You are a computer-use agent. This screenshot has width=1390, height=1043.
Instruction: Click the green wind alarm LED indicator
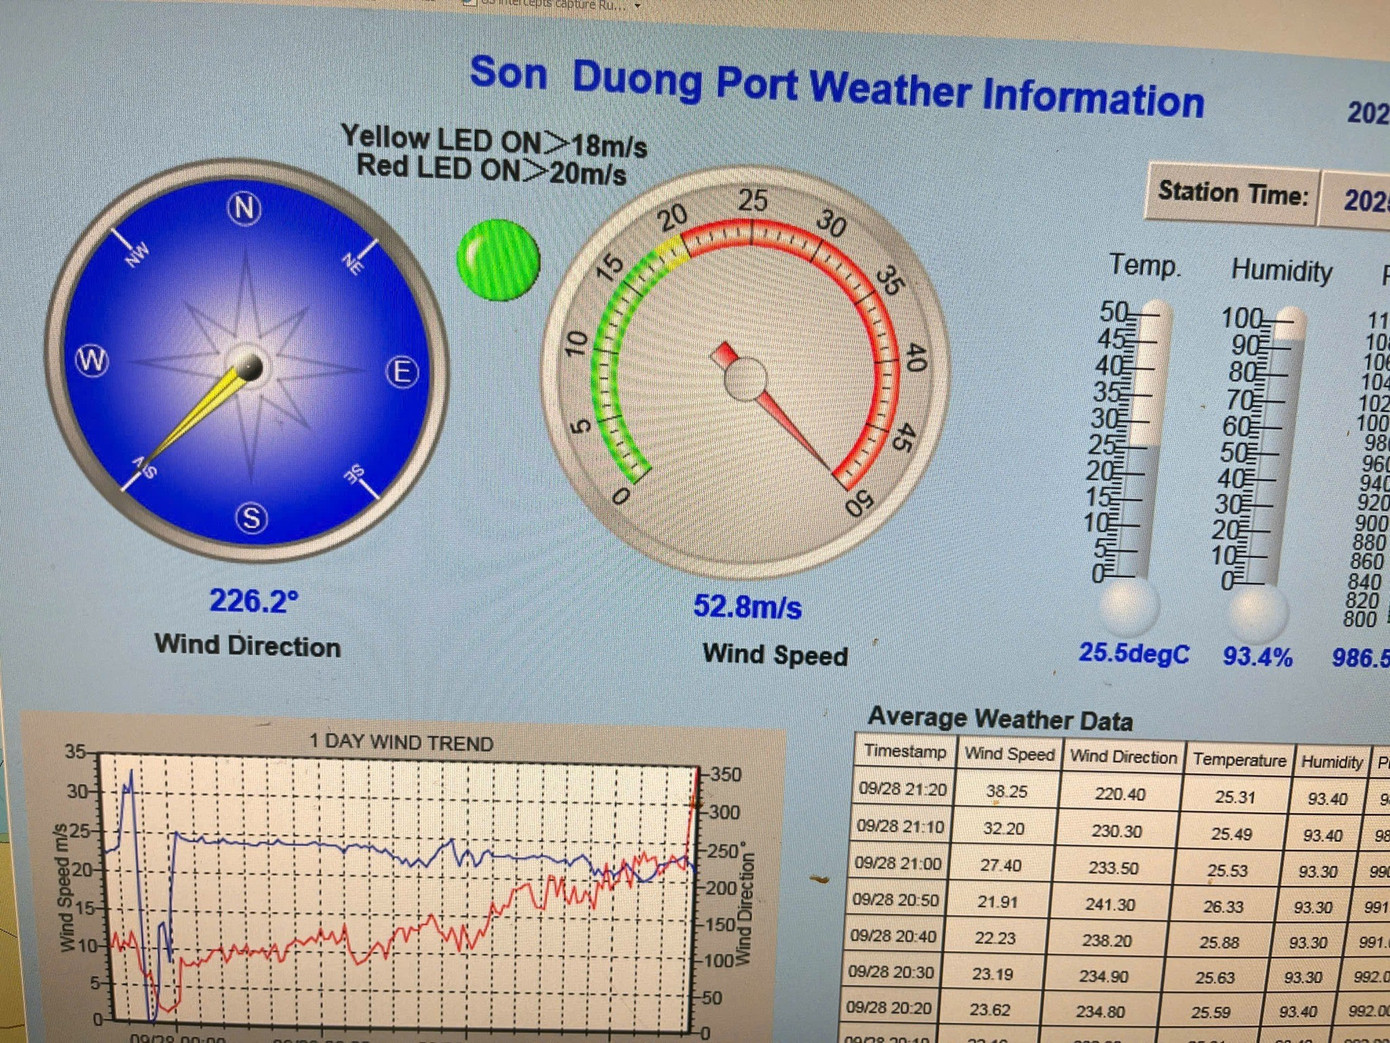click(x=498, y=260)
